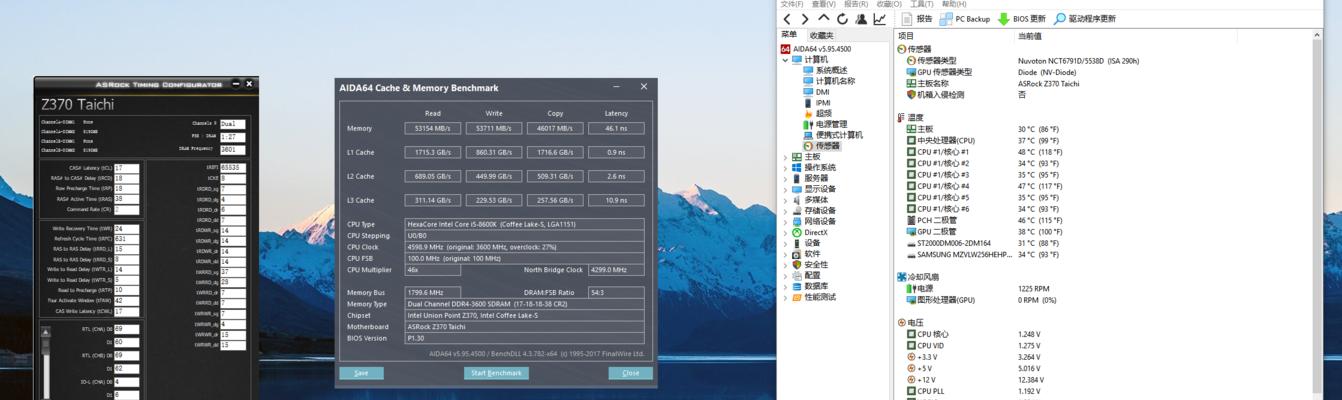Viewport: 1342px width, 400px height.
Task: Expand the 服务器 tree node
Action: point(785,178)
